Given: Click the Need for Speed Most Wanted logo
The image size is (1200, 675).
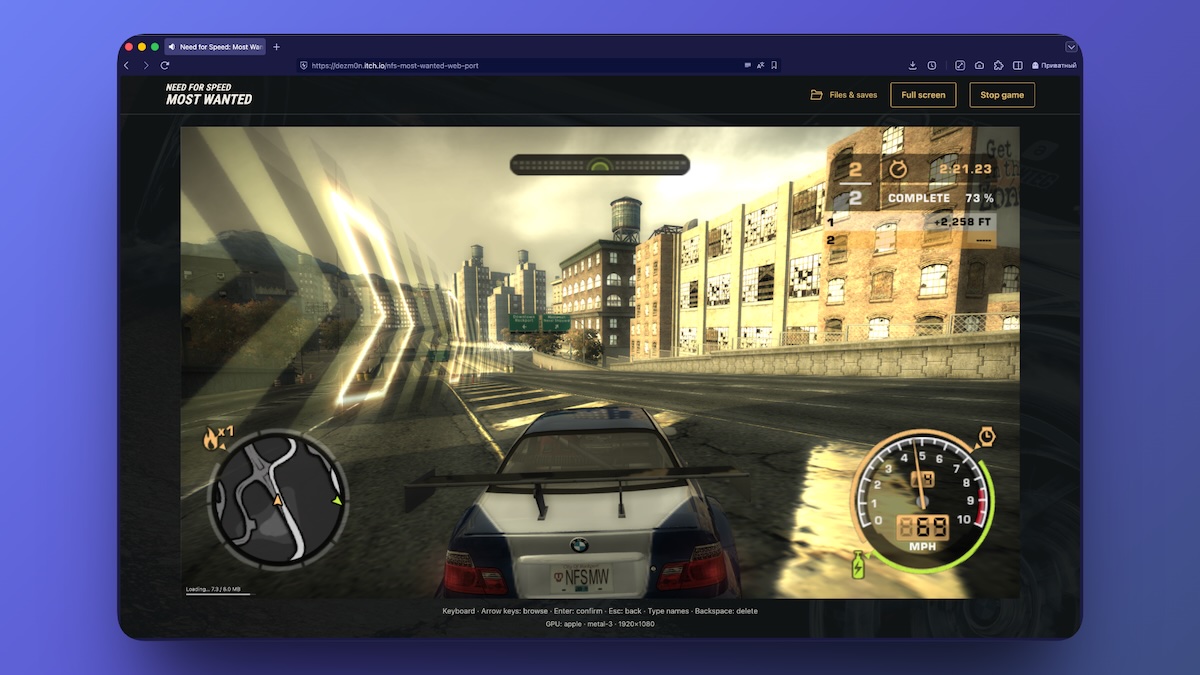Looking at the screenshot, I should coord(209,94).
